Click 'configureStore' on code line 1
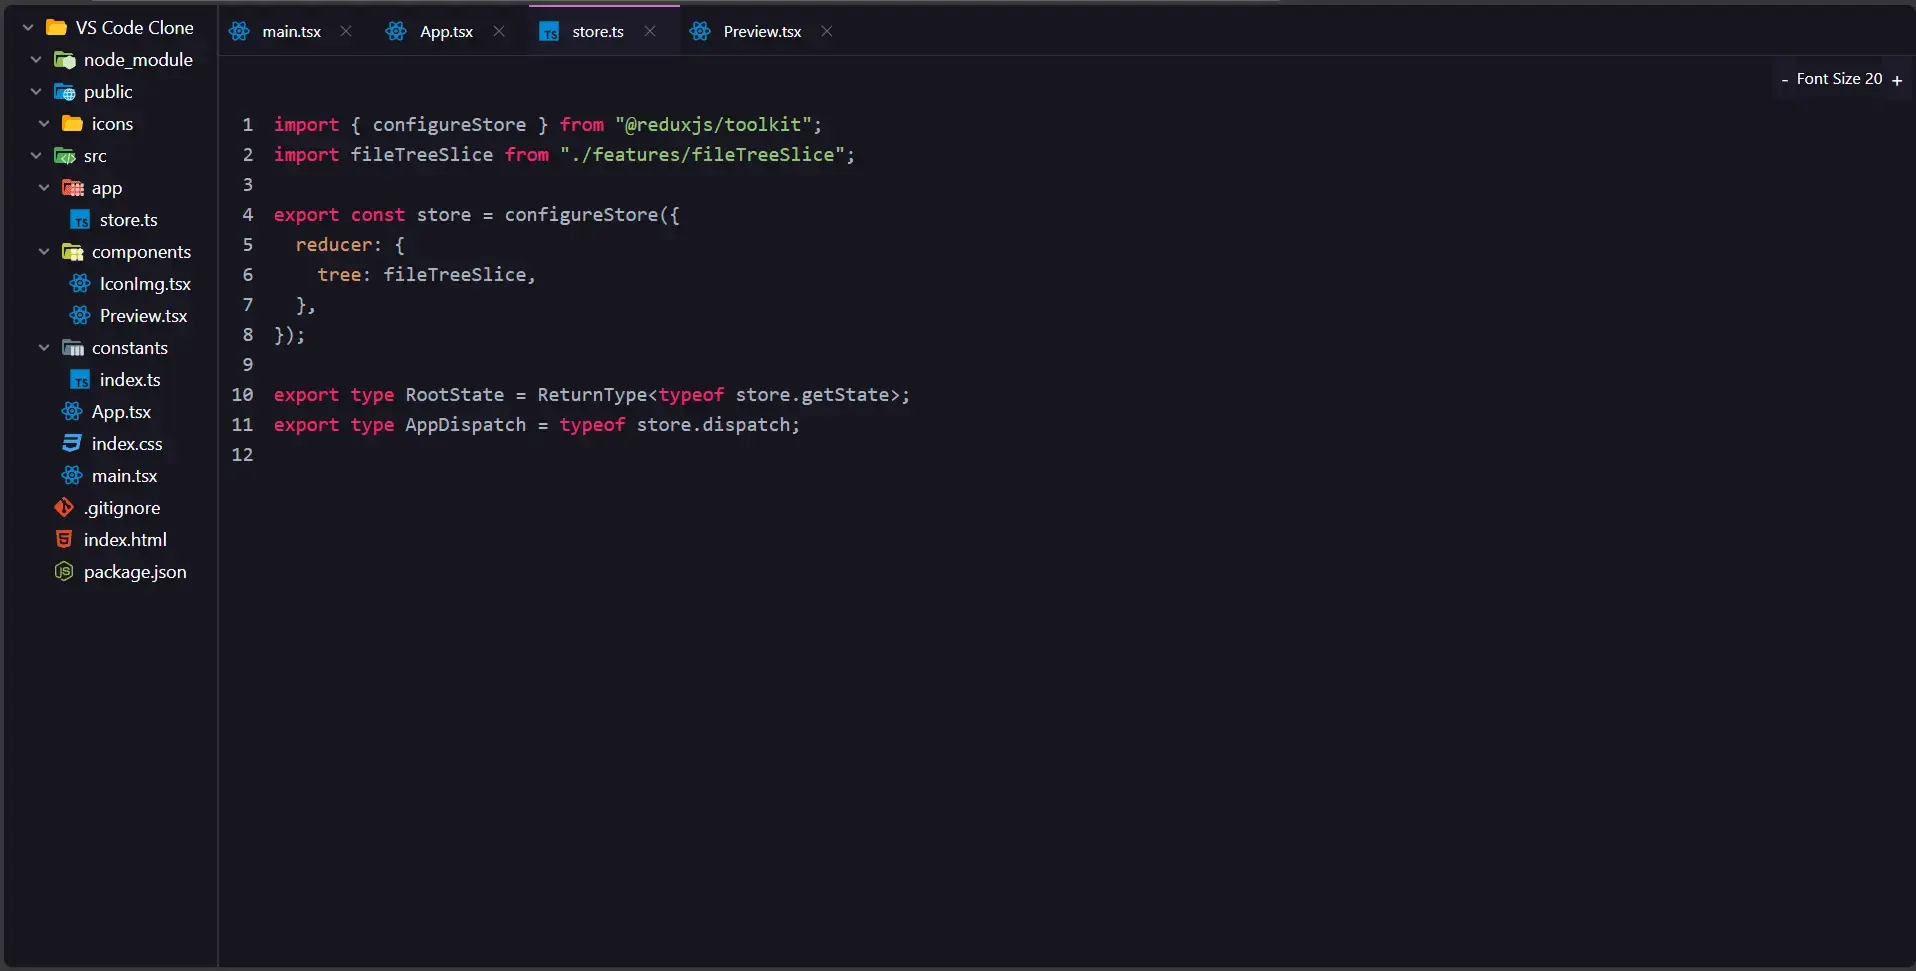 pos(449,125)
